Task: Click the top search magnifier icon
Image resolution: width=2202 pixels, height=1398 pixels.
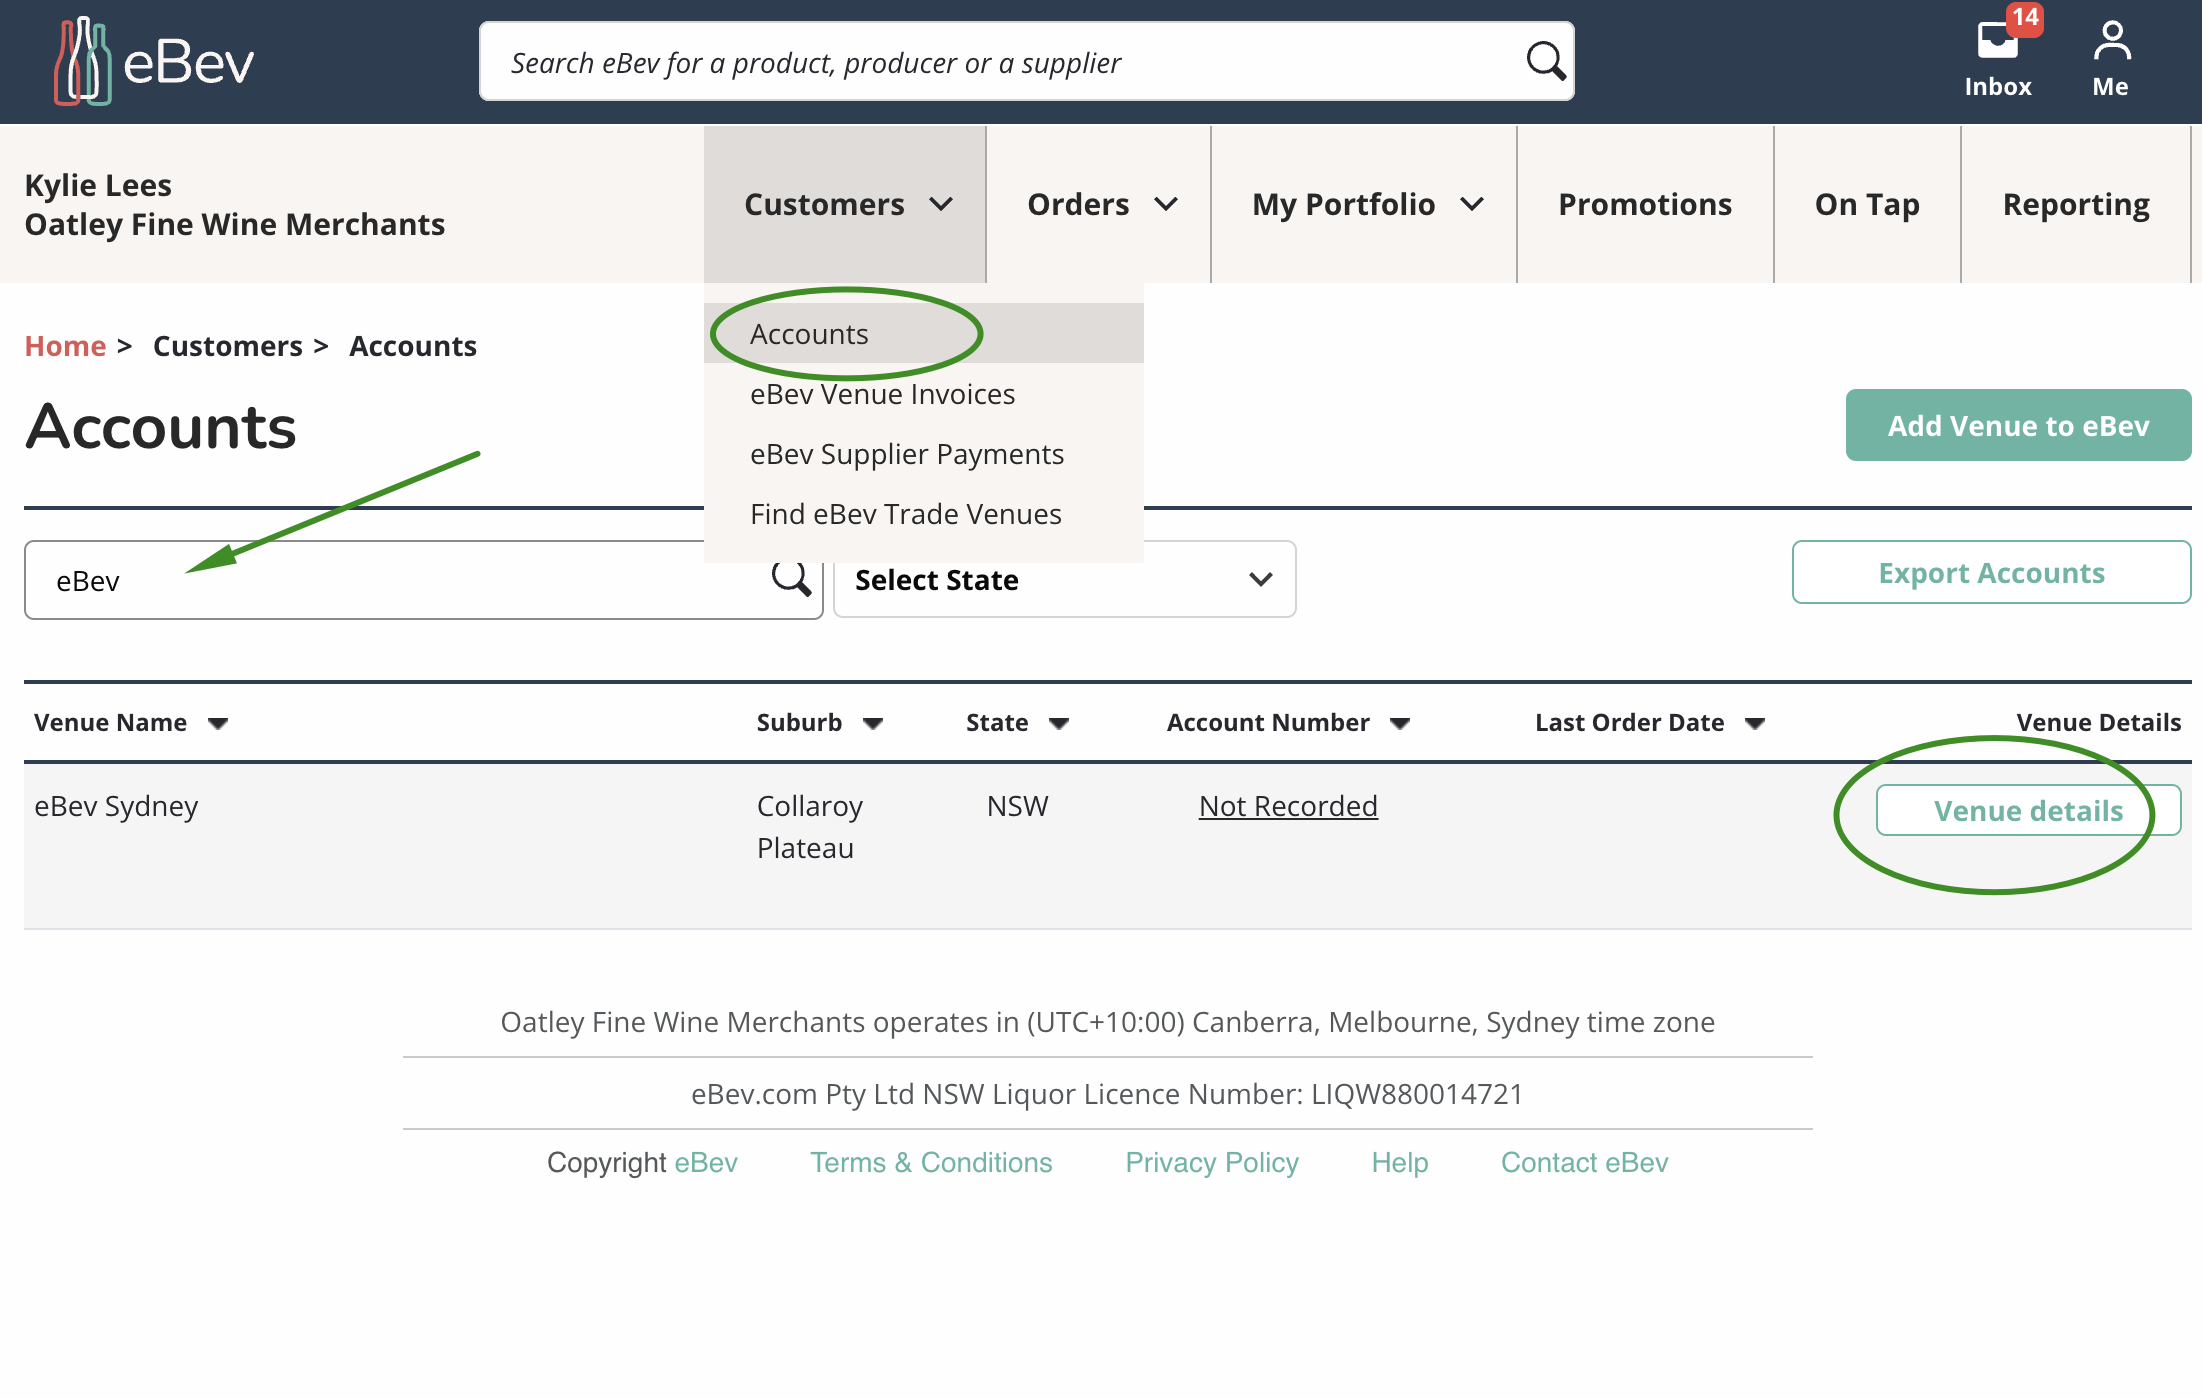Action: (x=1545, y=61)
